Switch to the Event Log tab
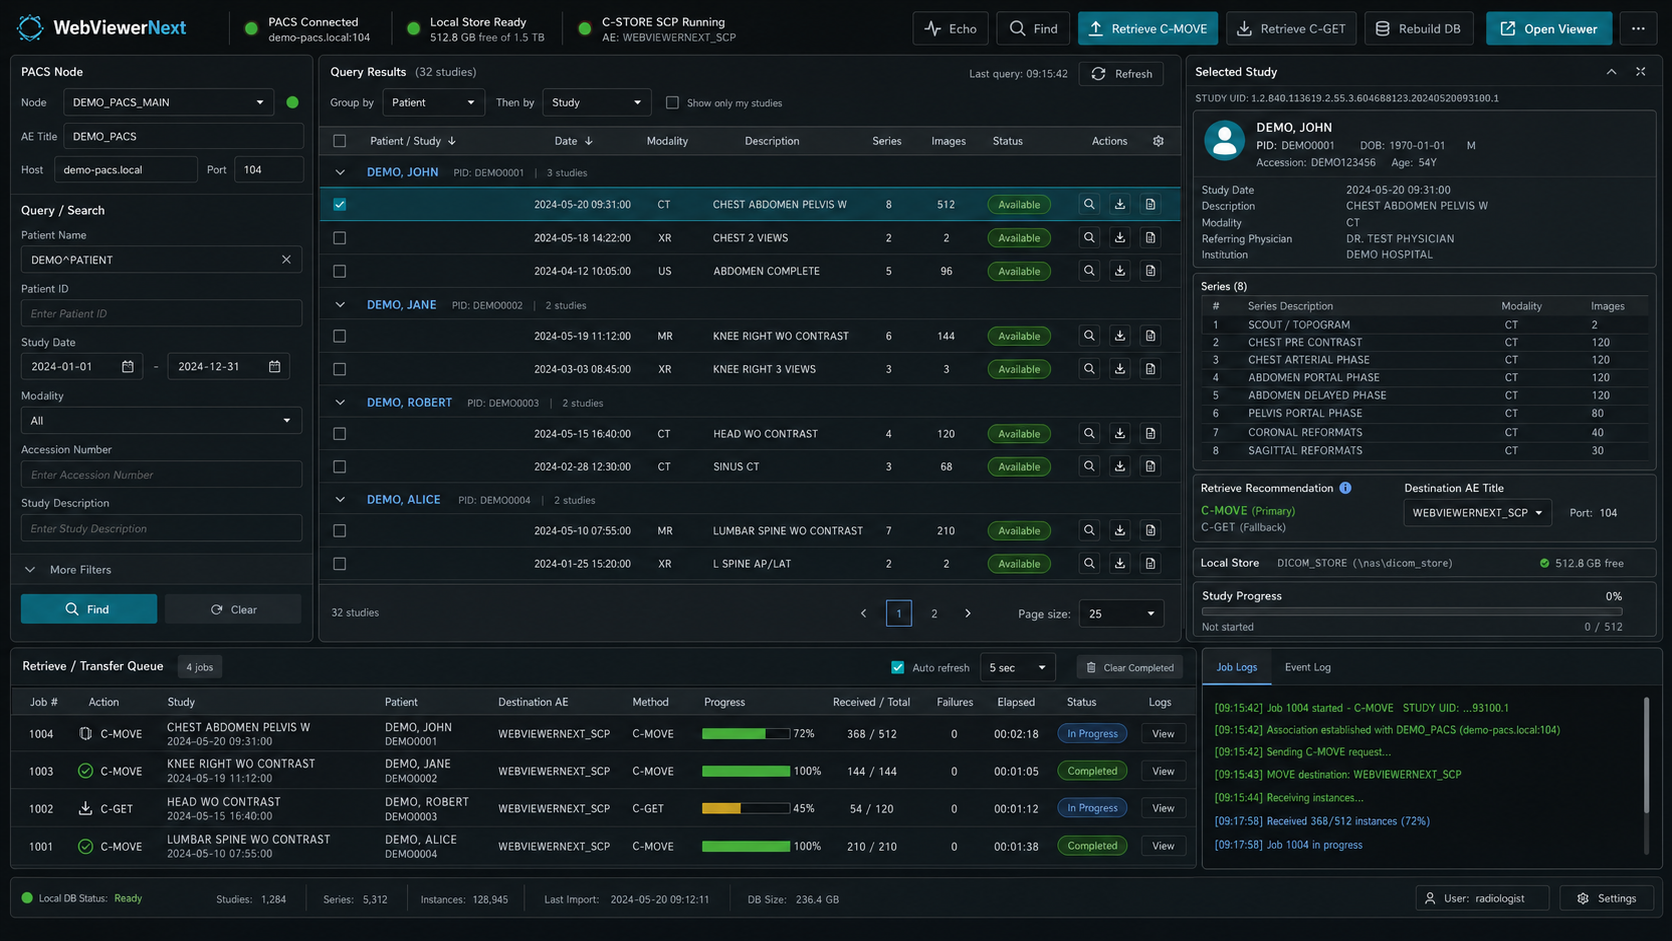1672x941 pixels. (x=1307, y=667)
